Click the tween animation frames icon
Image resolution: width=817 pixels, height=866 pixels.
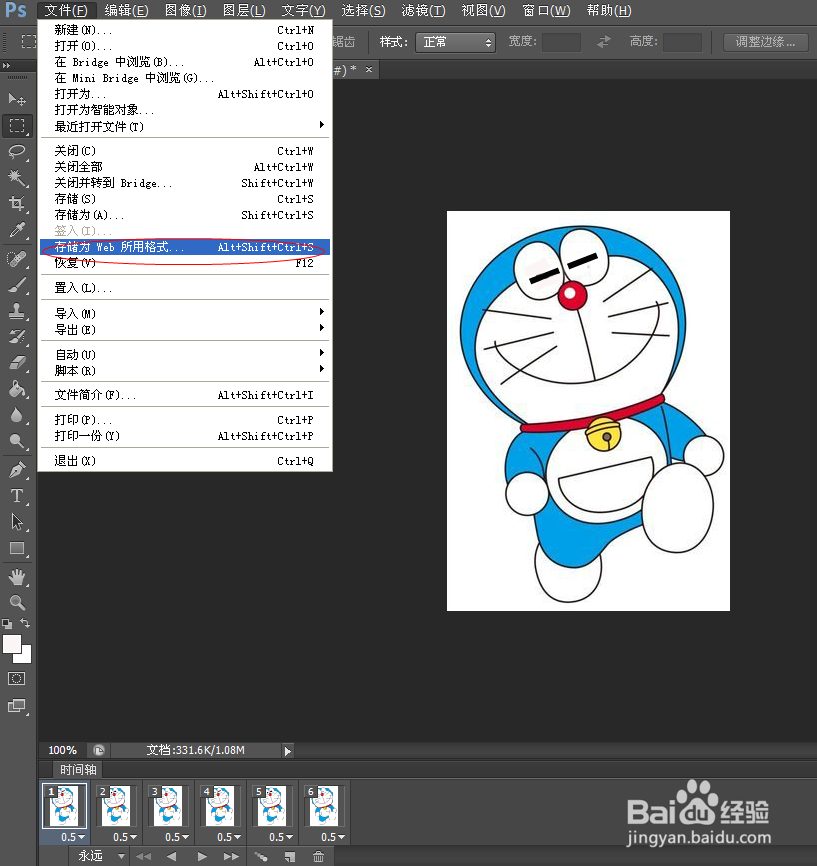(x=261, y=857)
